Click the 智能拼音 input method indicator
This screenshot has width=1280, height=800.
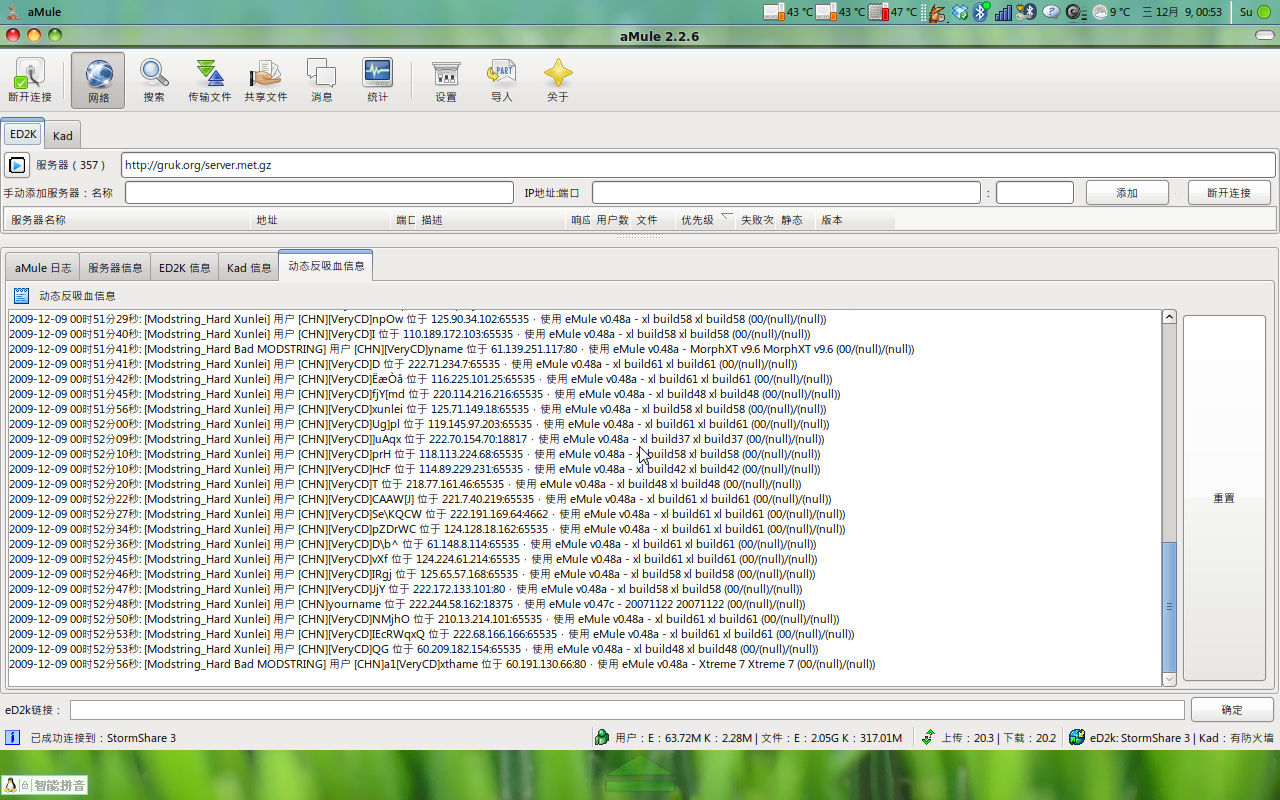click(x=45, y=785)
